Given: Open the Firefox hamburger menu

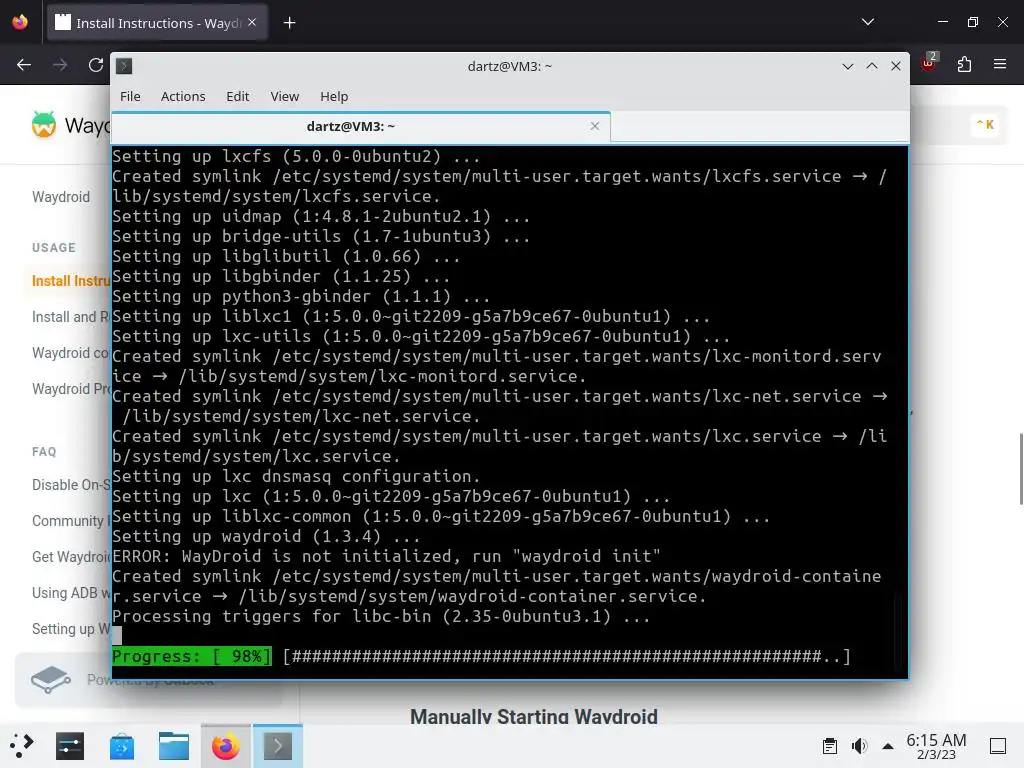Looking at the screenshot, I should click(1000, 64).
